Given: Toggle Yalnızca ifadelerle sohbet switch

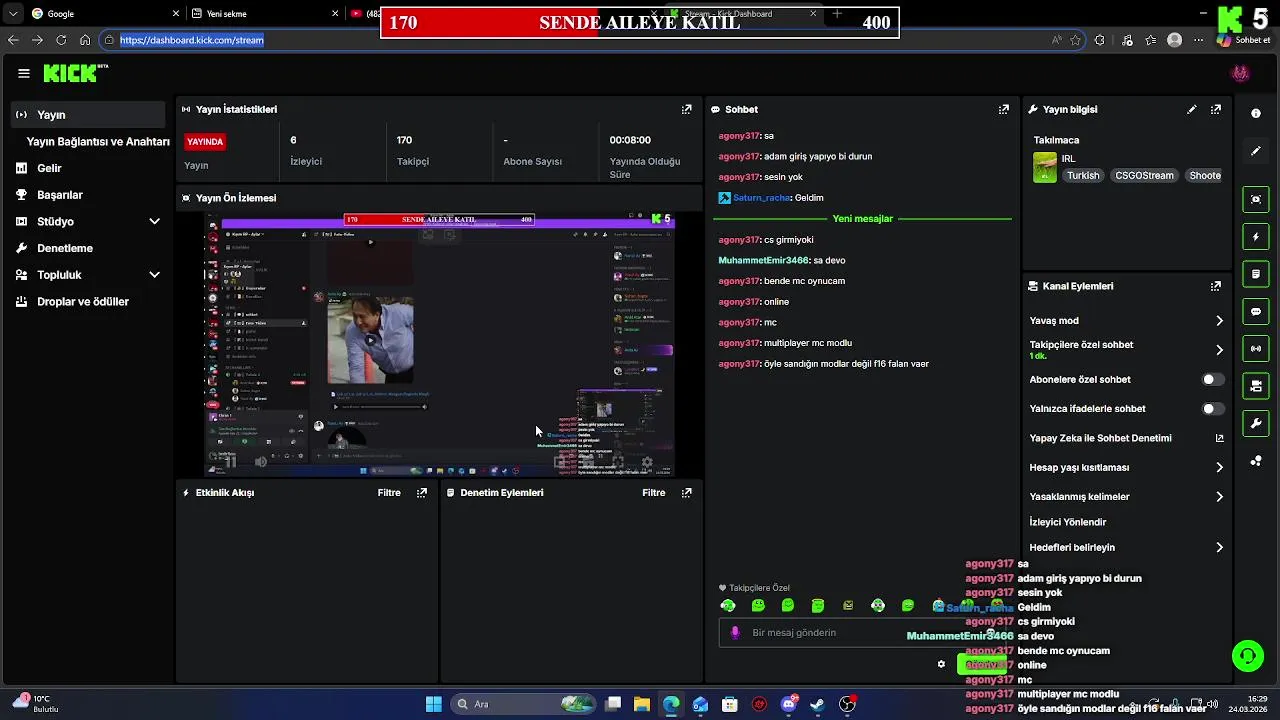Looking at the screenshot, I should tap(1212, 408).
